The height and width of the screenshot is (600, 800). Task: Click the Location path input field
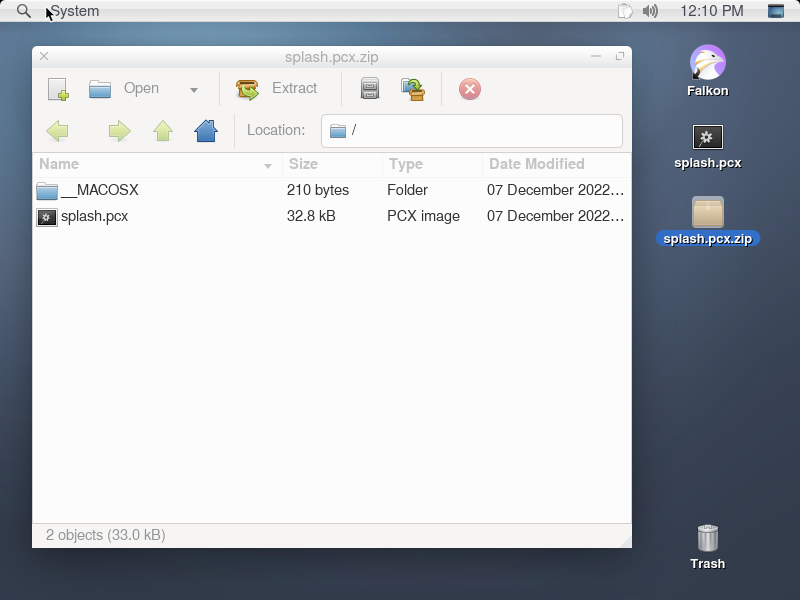(x=471, y=131)
